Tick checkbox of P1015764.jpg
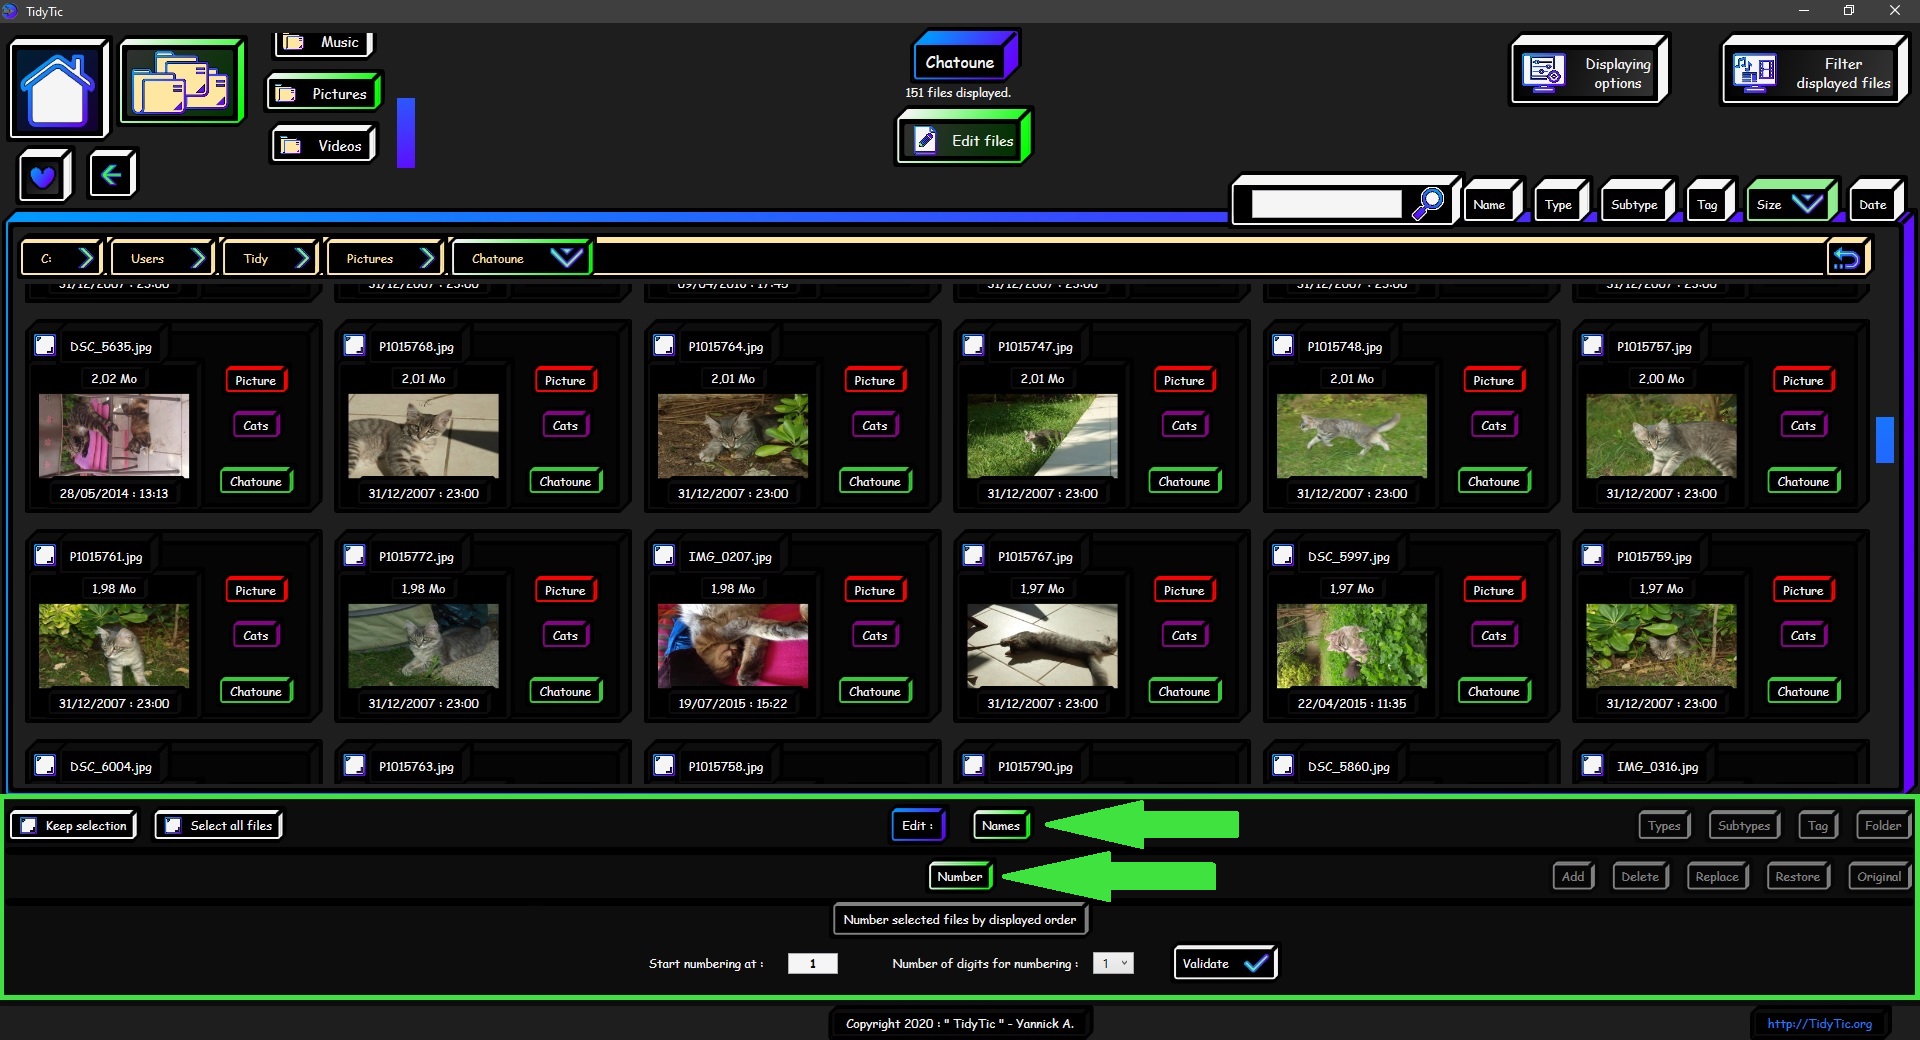The width and height of the screenshot is (1920, 1040). 664,345
